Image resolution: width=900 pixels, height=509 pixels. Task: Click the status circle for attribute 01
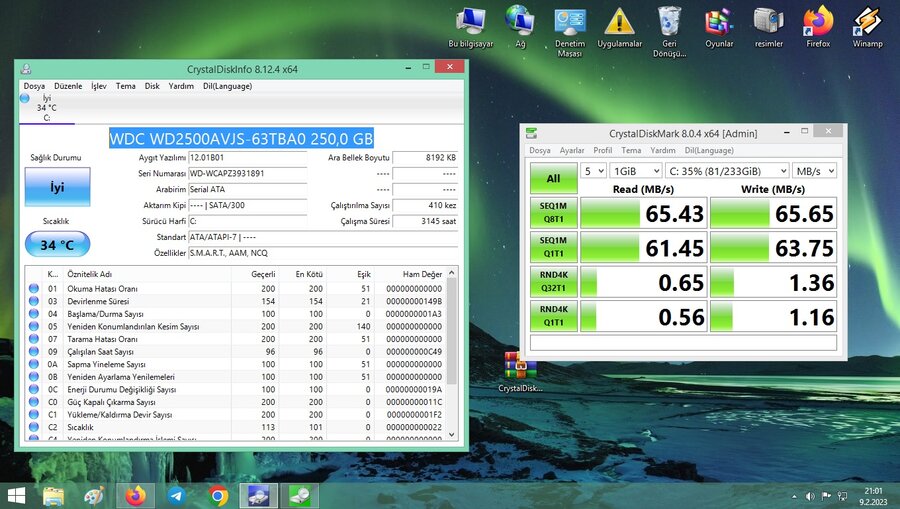34,289
